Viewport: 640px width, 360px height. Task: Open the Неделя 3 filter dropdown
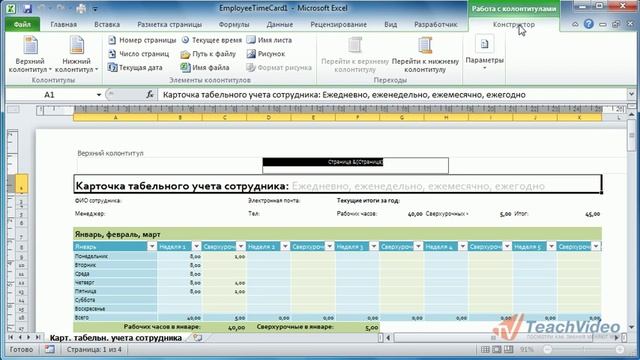click(373, 247)
